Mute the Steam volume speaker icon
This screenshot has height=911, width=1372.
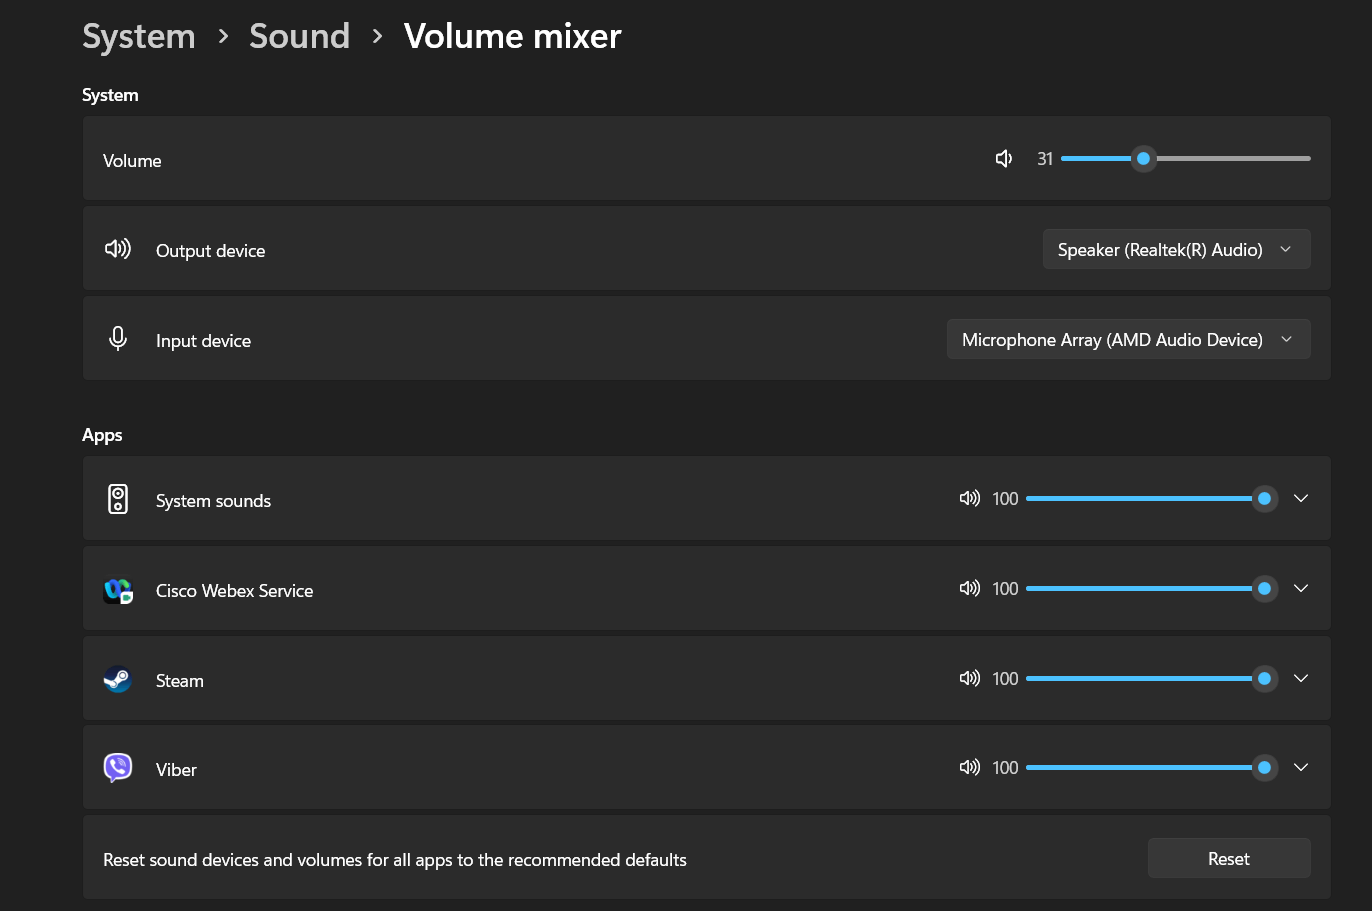[x=969, y=678]
